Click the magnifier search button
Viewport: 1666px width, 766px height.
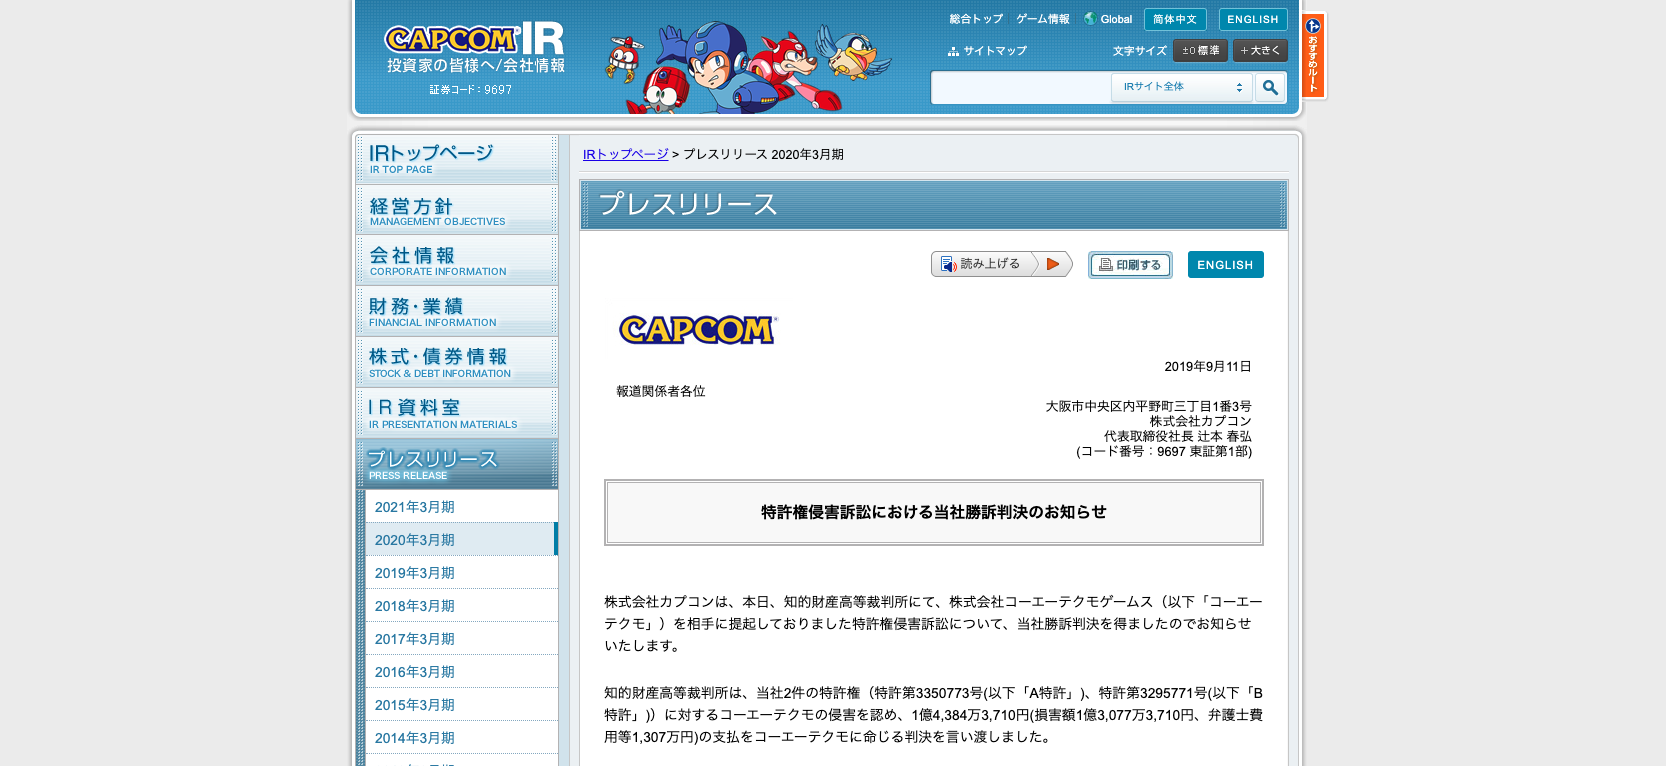[x=1270, y=88]
